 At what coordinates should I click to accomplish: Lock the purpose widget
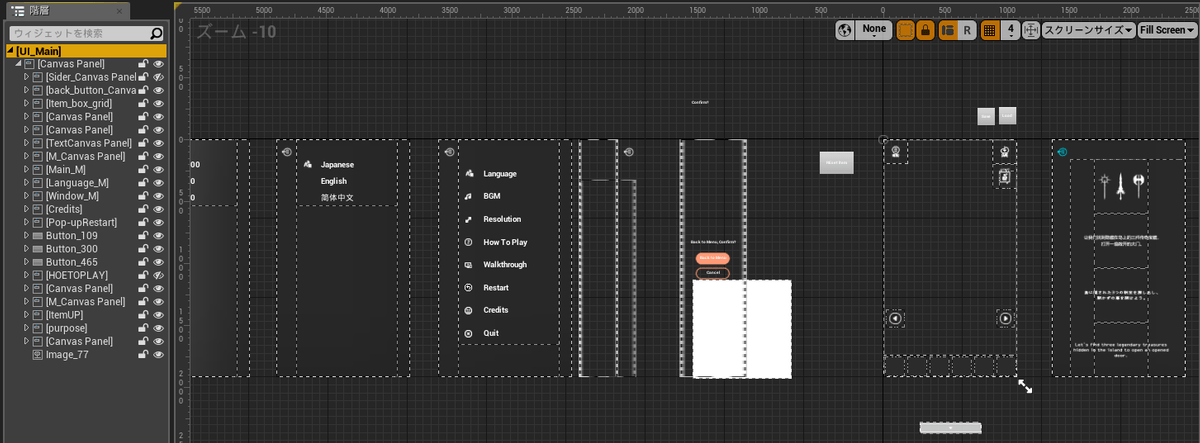pos(144,328)
